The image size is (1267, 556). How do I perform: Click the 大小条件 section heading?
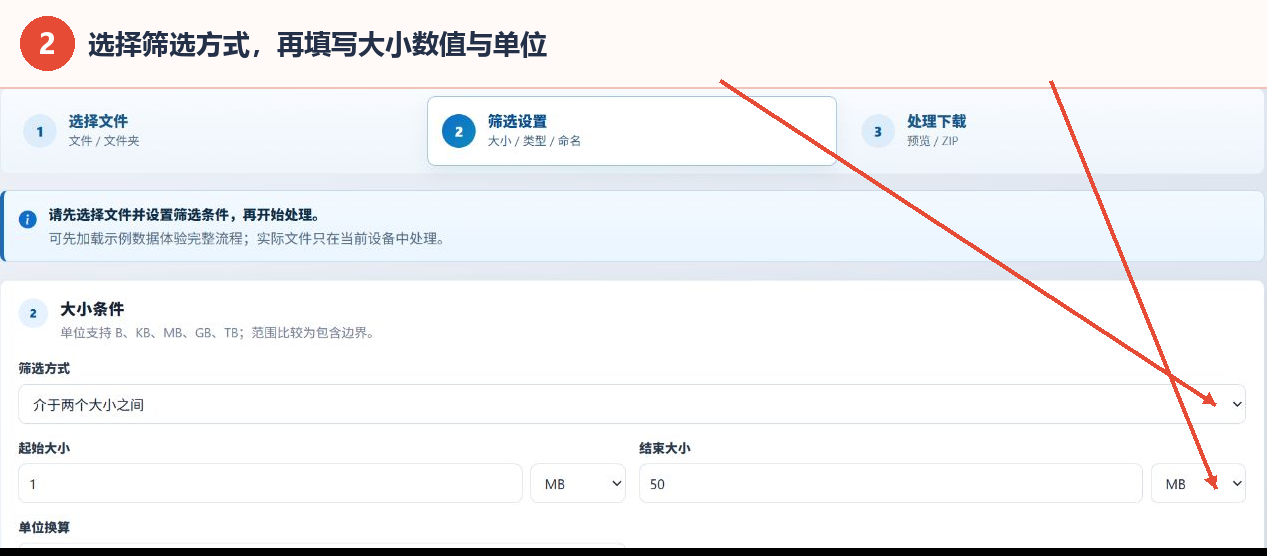coord(92,309)
